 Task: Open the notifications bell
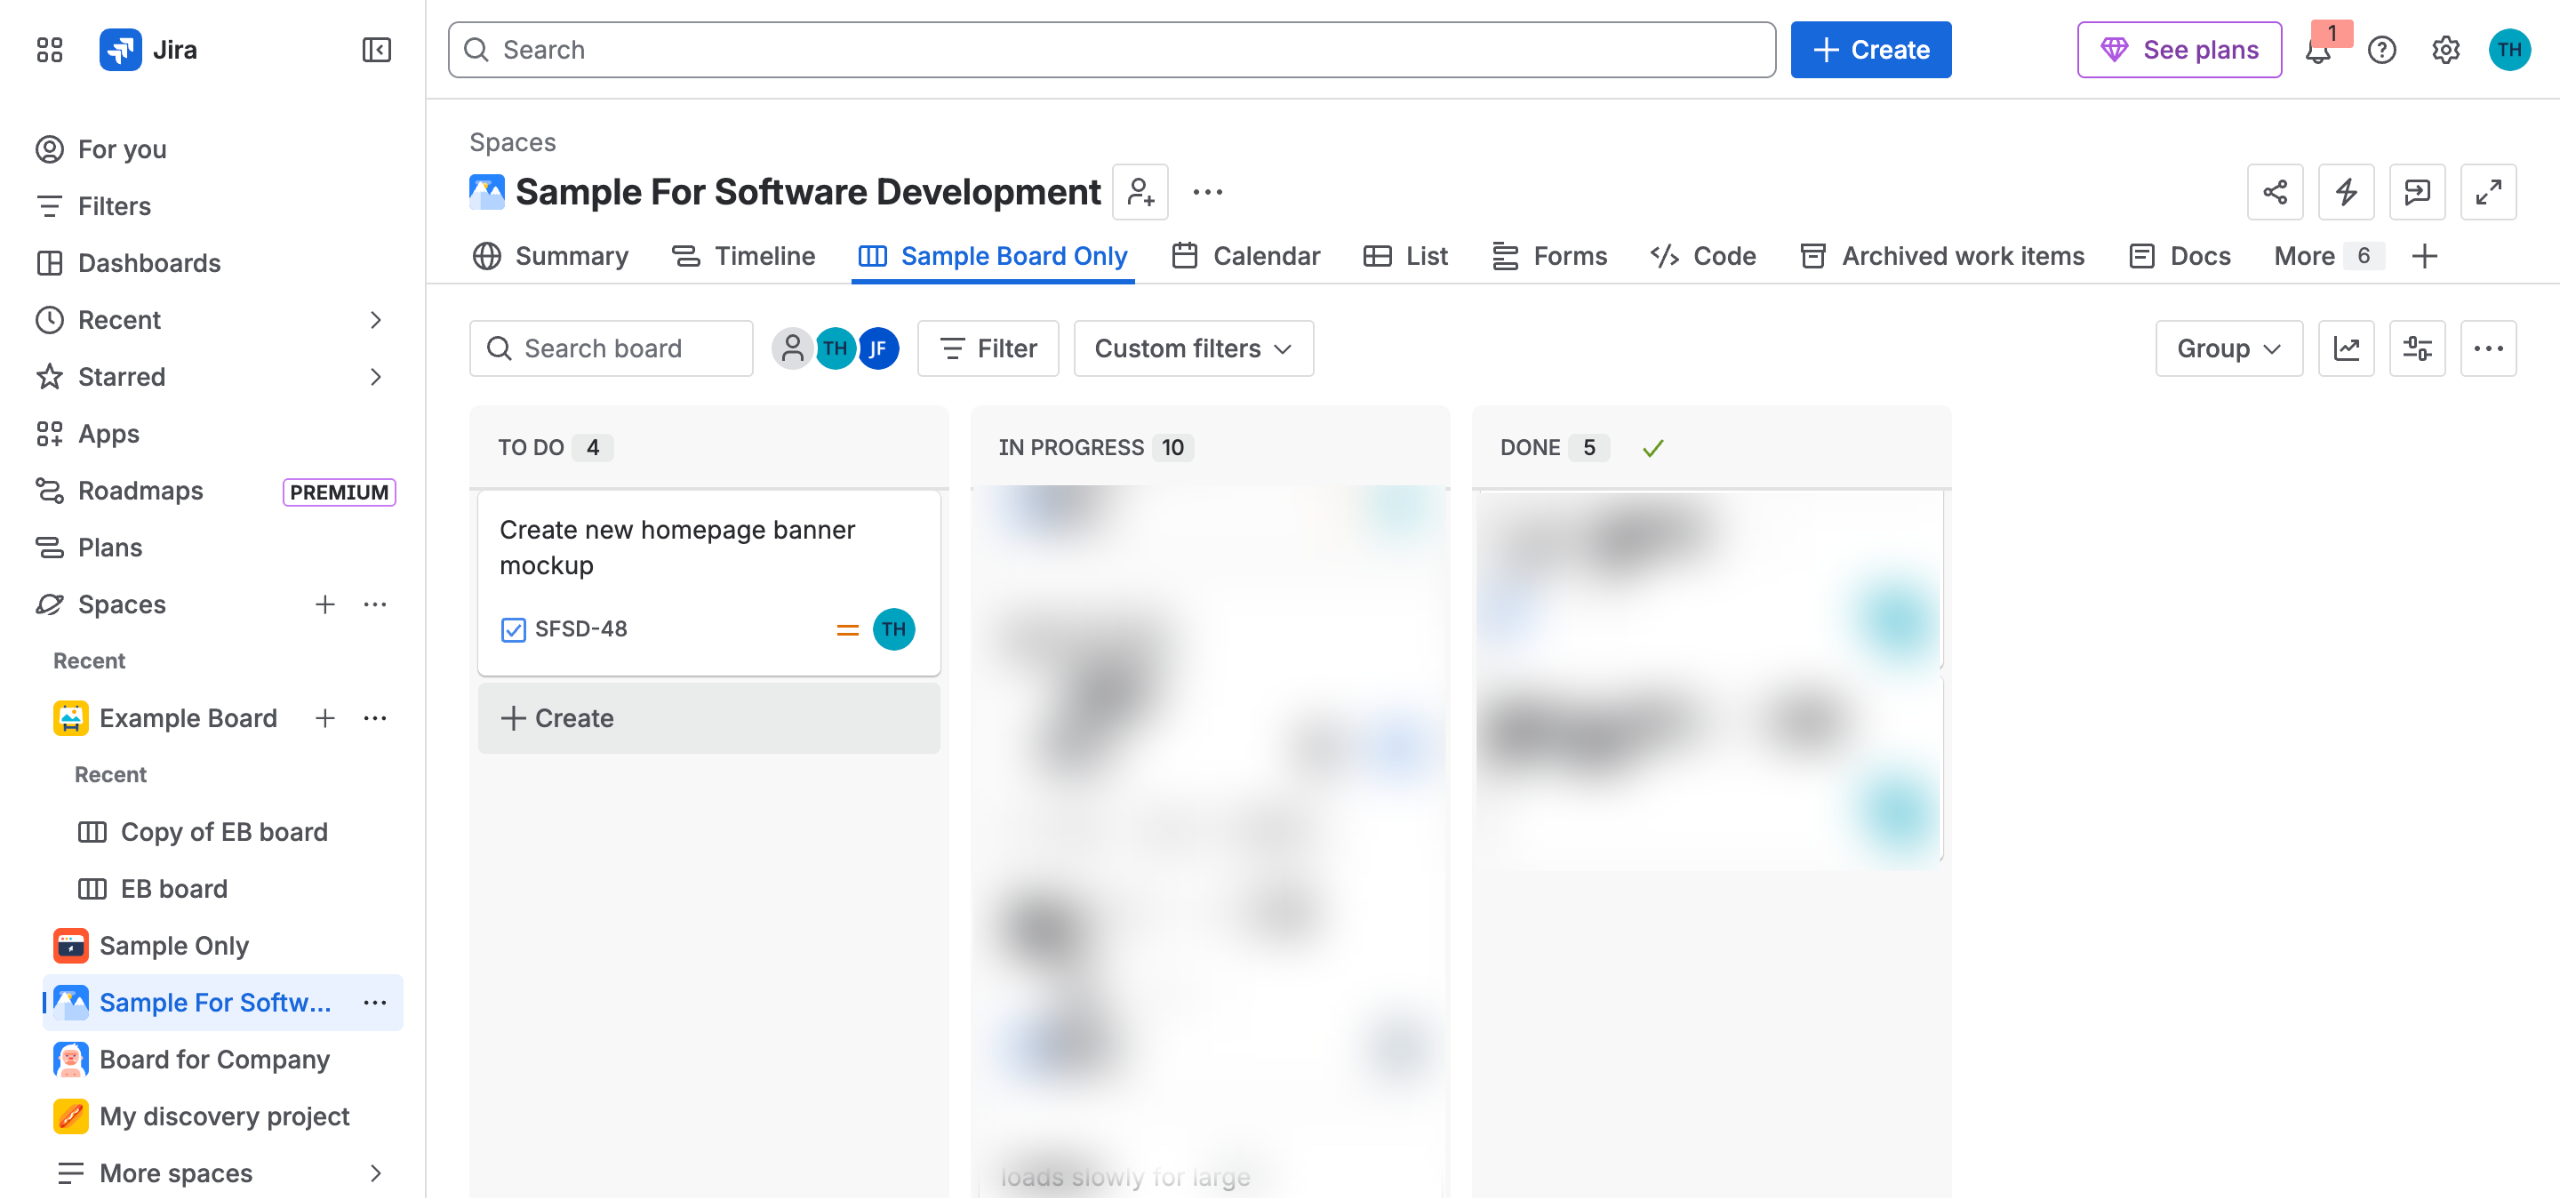click(2318, 50)
